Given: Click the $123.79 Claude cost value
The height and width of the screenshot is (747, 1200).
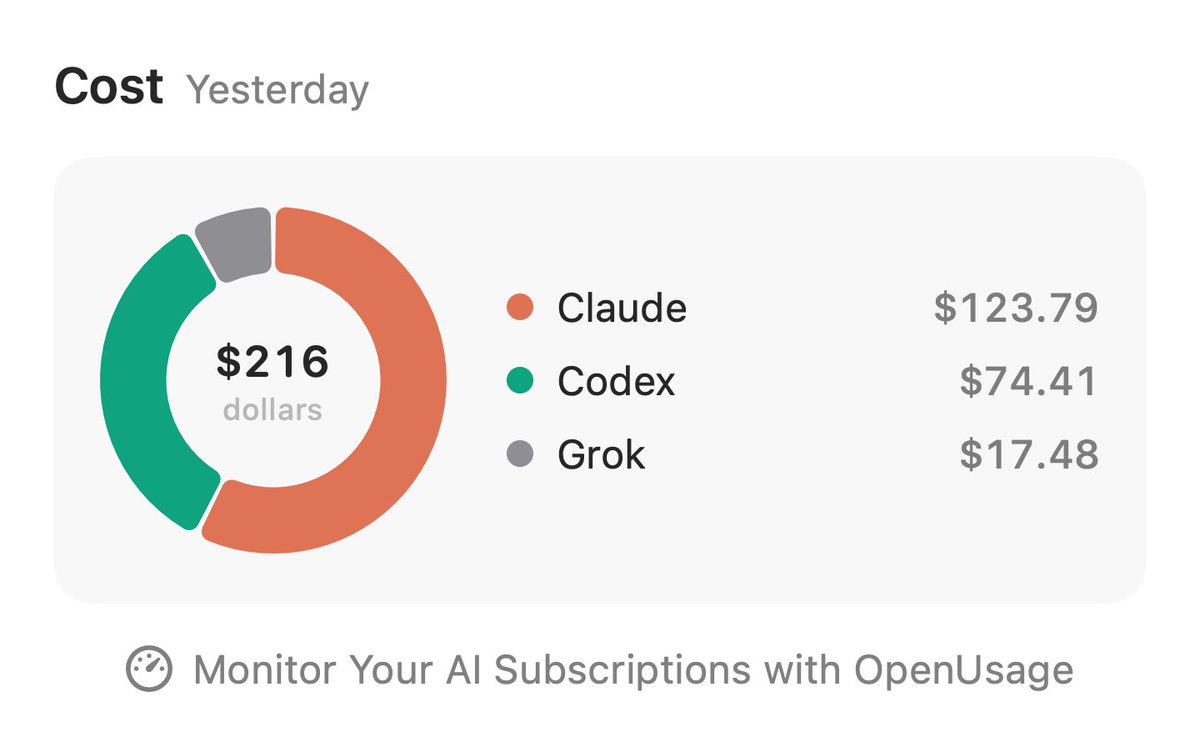Looking at the screenshot, I should point(1016,308).
